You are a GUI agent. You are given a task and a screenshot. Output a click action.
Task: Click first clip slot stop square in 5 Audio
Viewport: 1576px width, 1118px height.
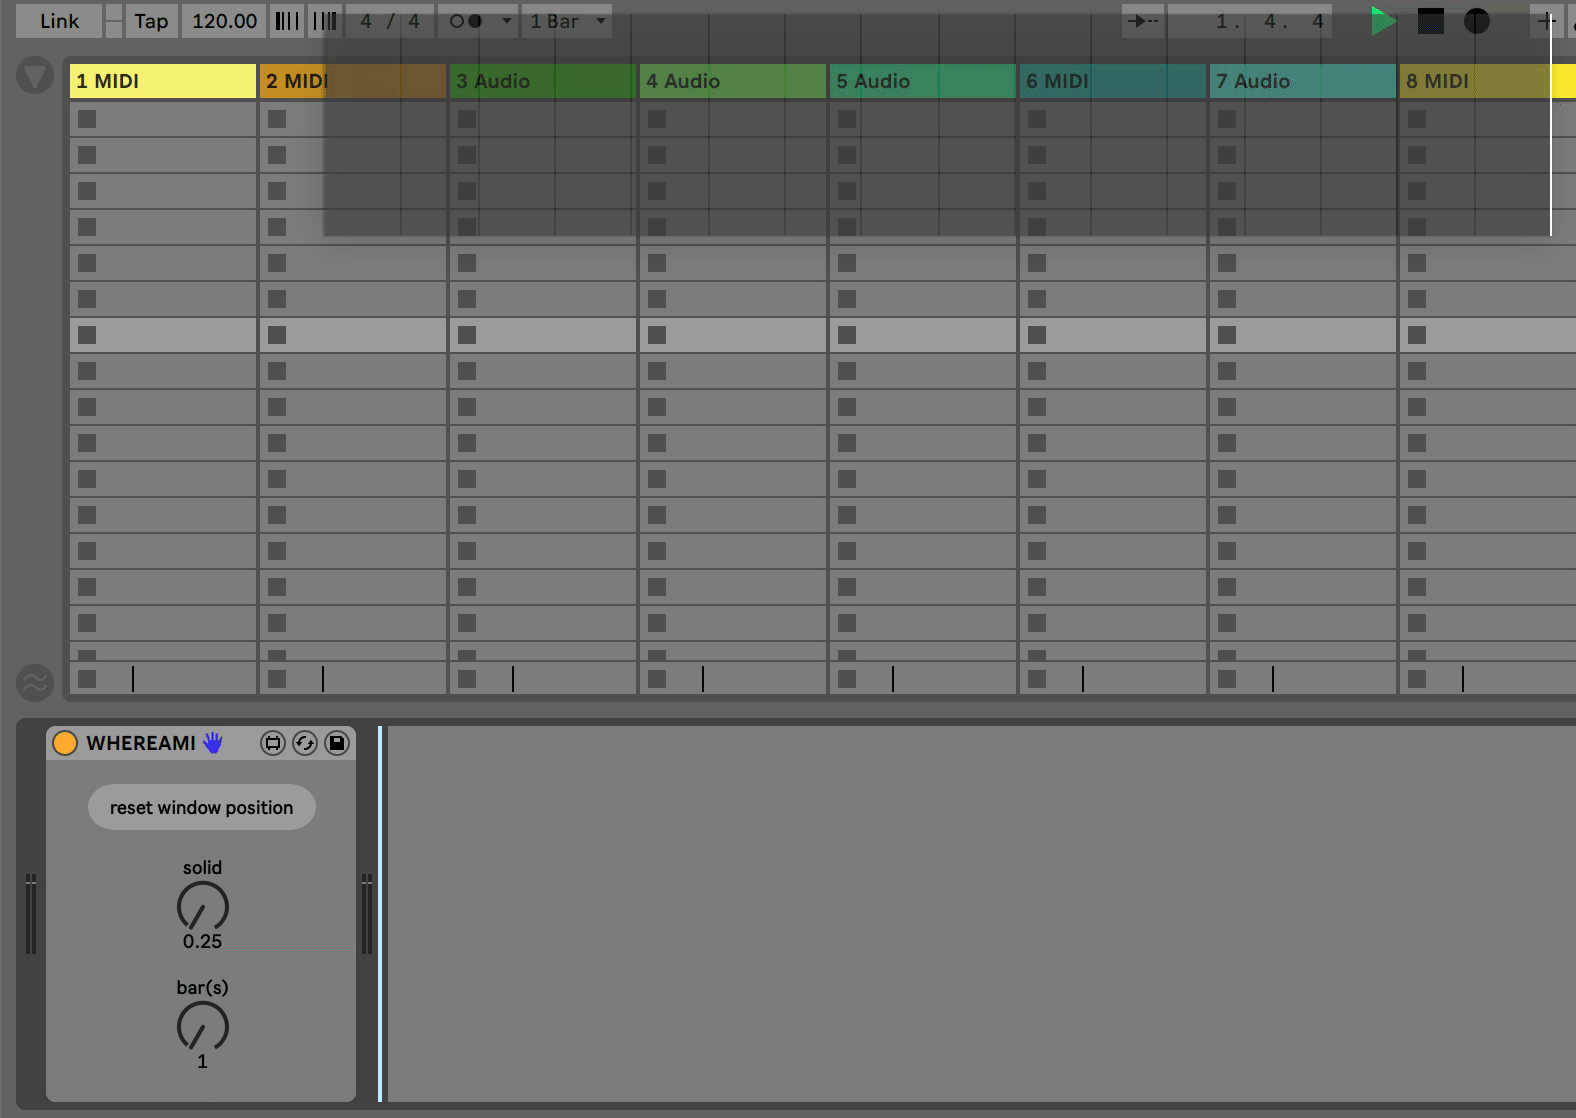(847, 119)
